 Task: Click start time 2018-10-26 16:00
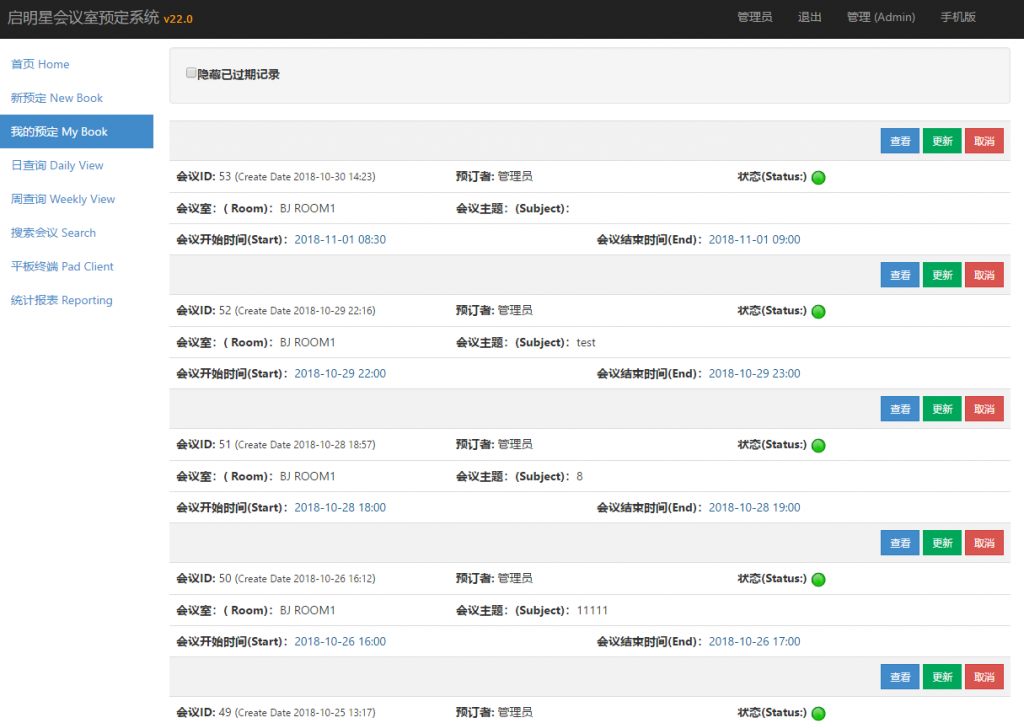coord(340,641)
